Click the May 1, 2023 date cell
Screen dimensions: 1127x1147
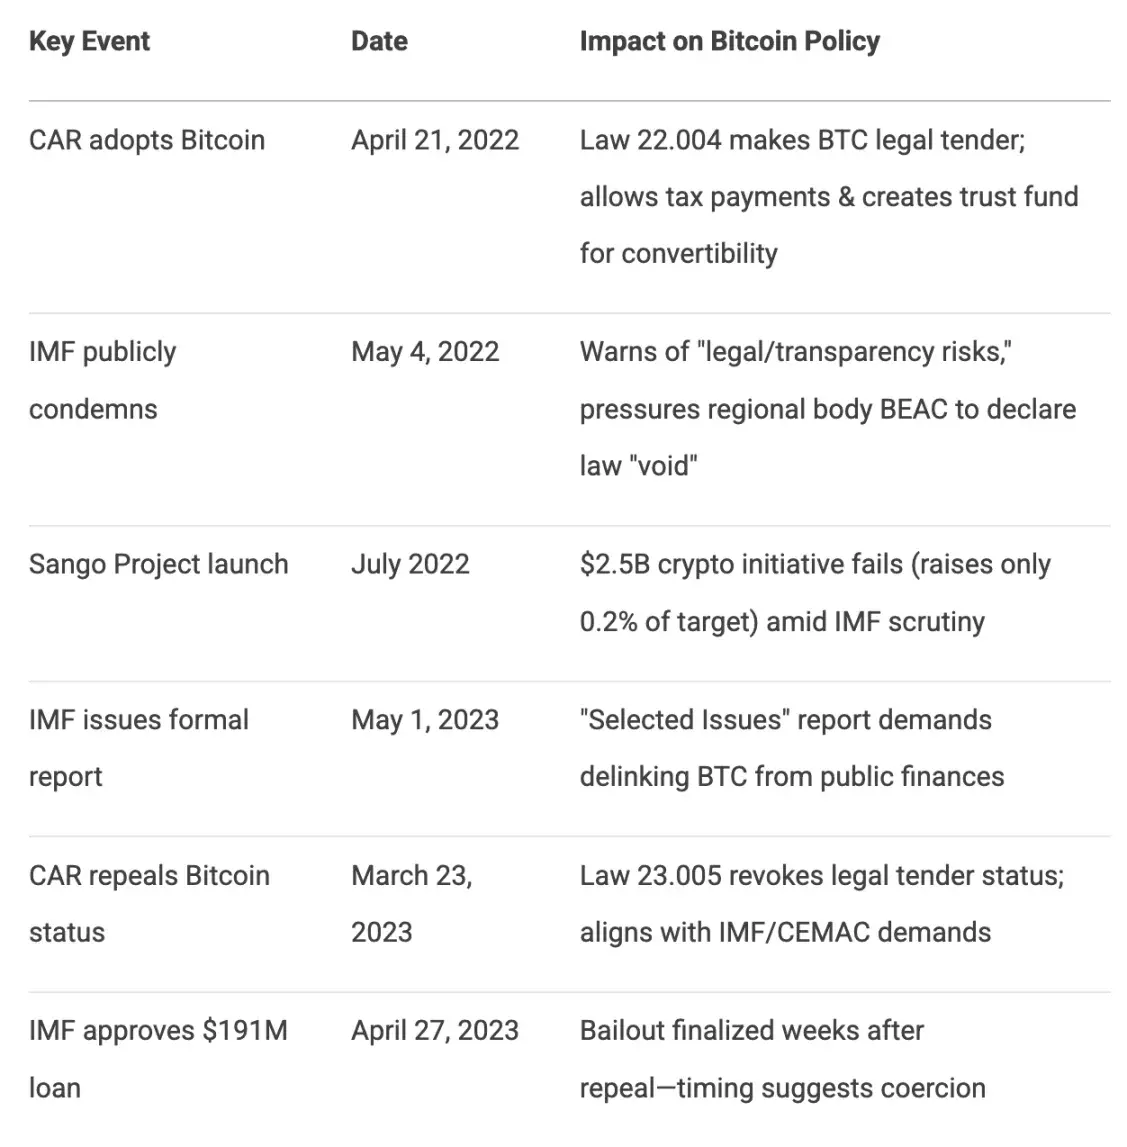(425, 720)
